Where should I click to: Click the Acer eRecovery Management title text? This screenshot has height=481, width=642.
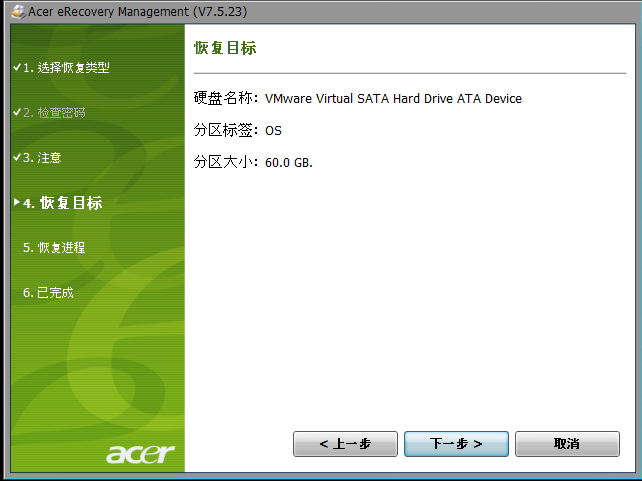(x=138, y=11)
